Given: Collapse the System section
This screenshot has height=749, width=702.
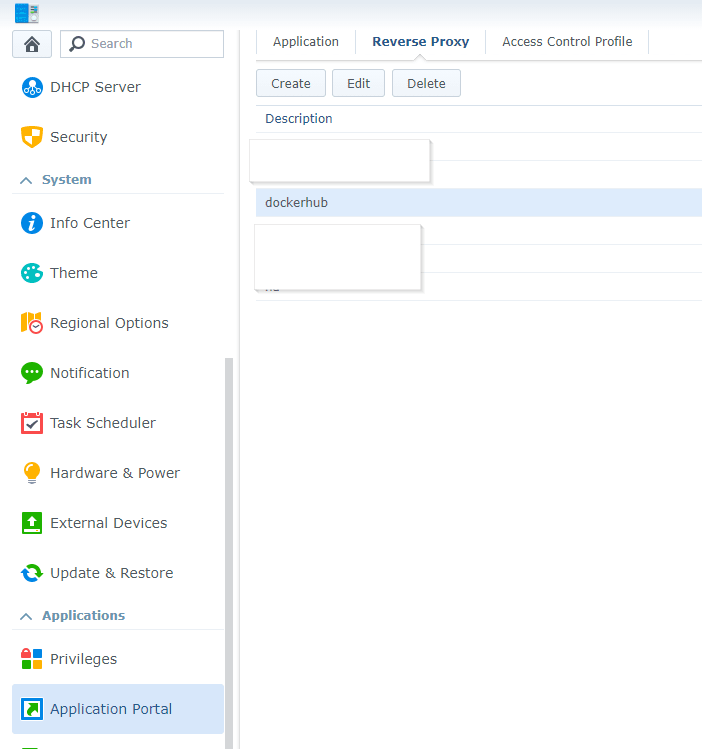Looking at the screenshot, I should 26,180.
